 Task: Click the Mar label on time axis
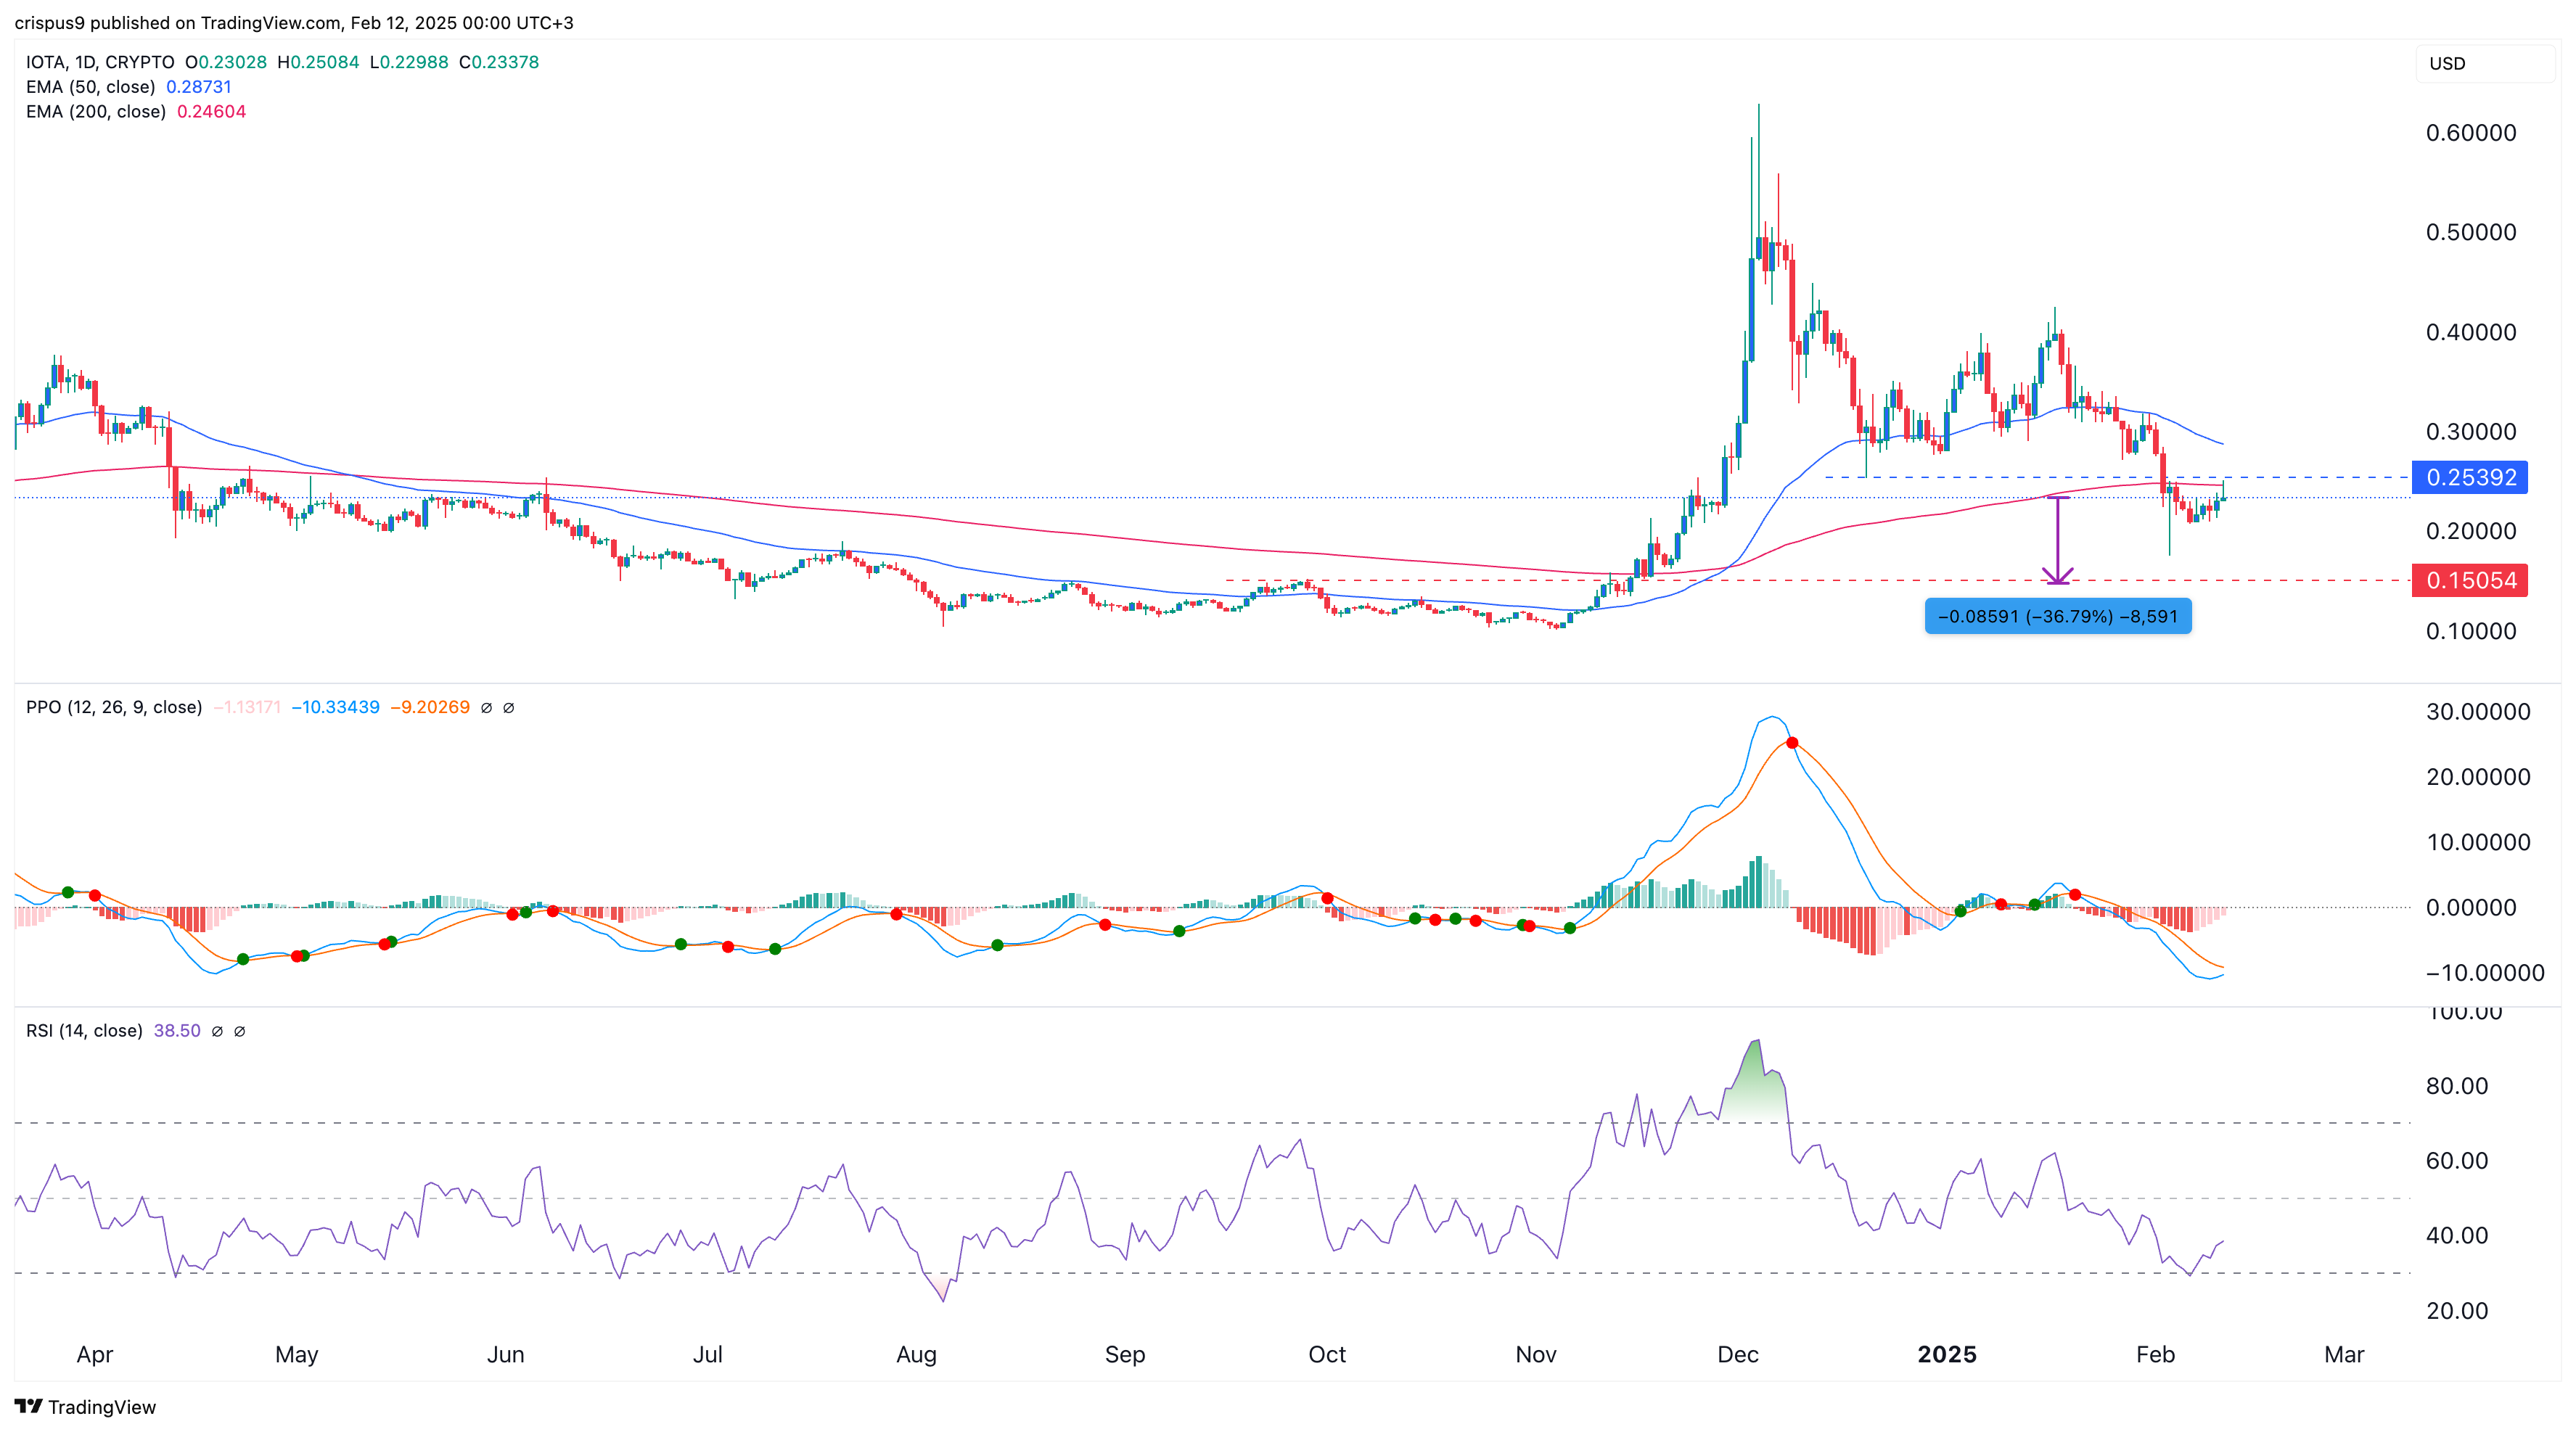(x=2344, y=1355)
